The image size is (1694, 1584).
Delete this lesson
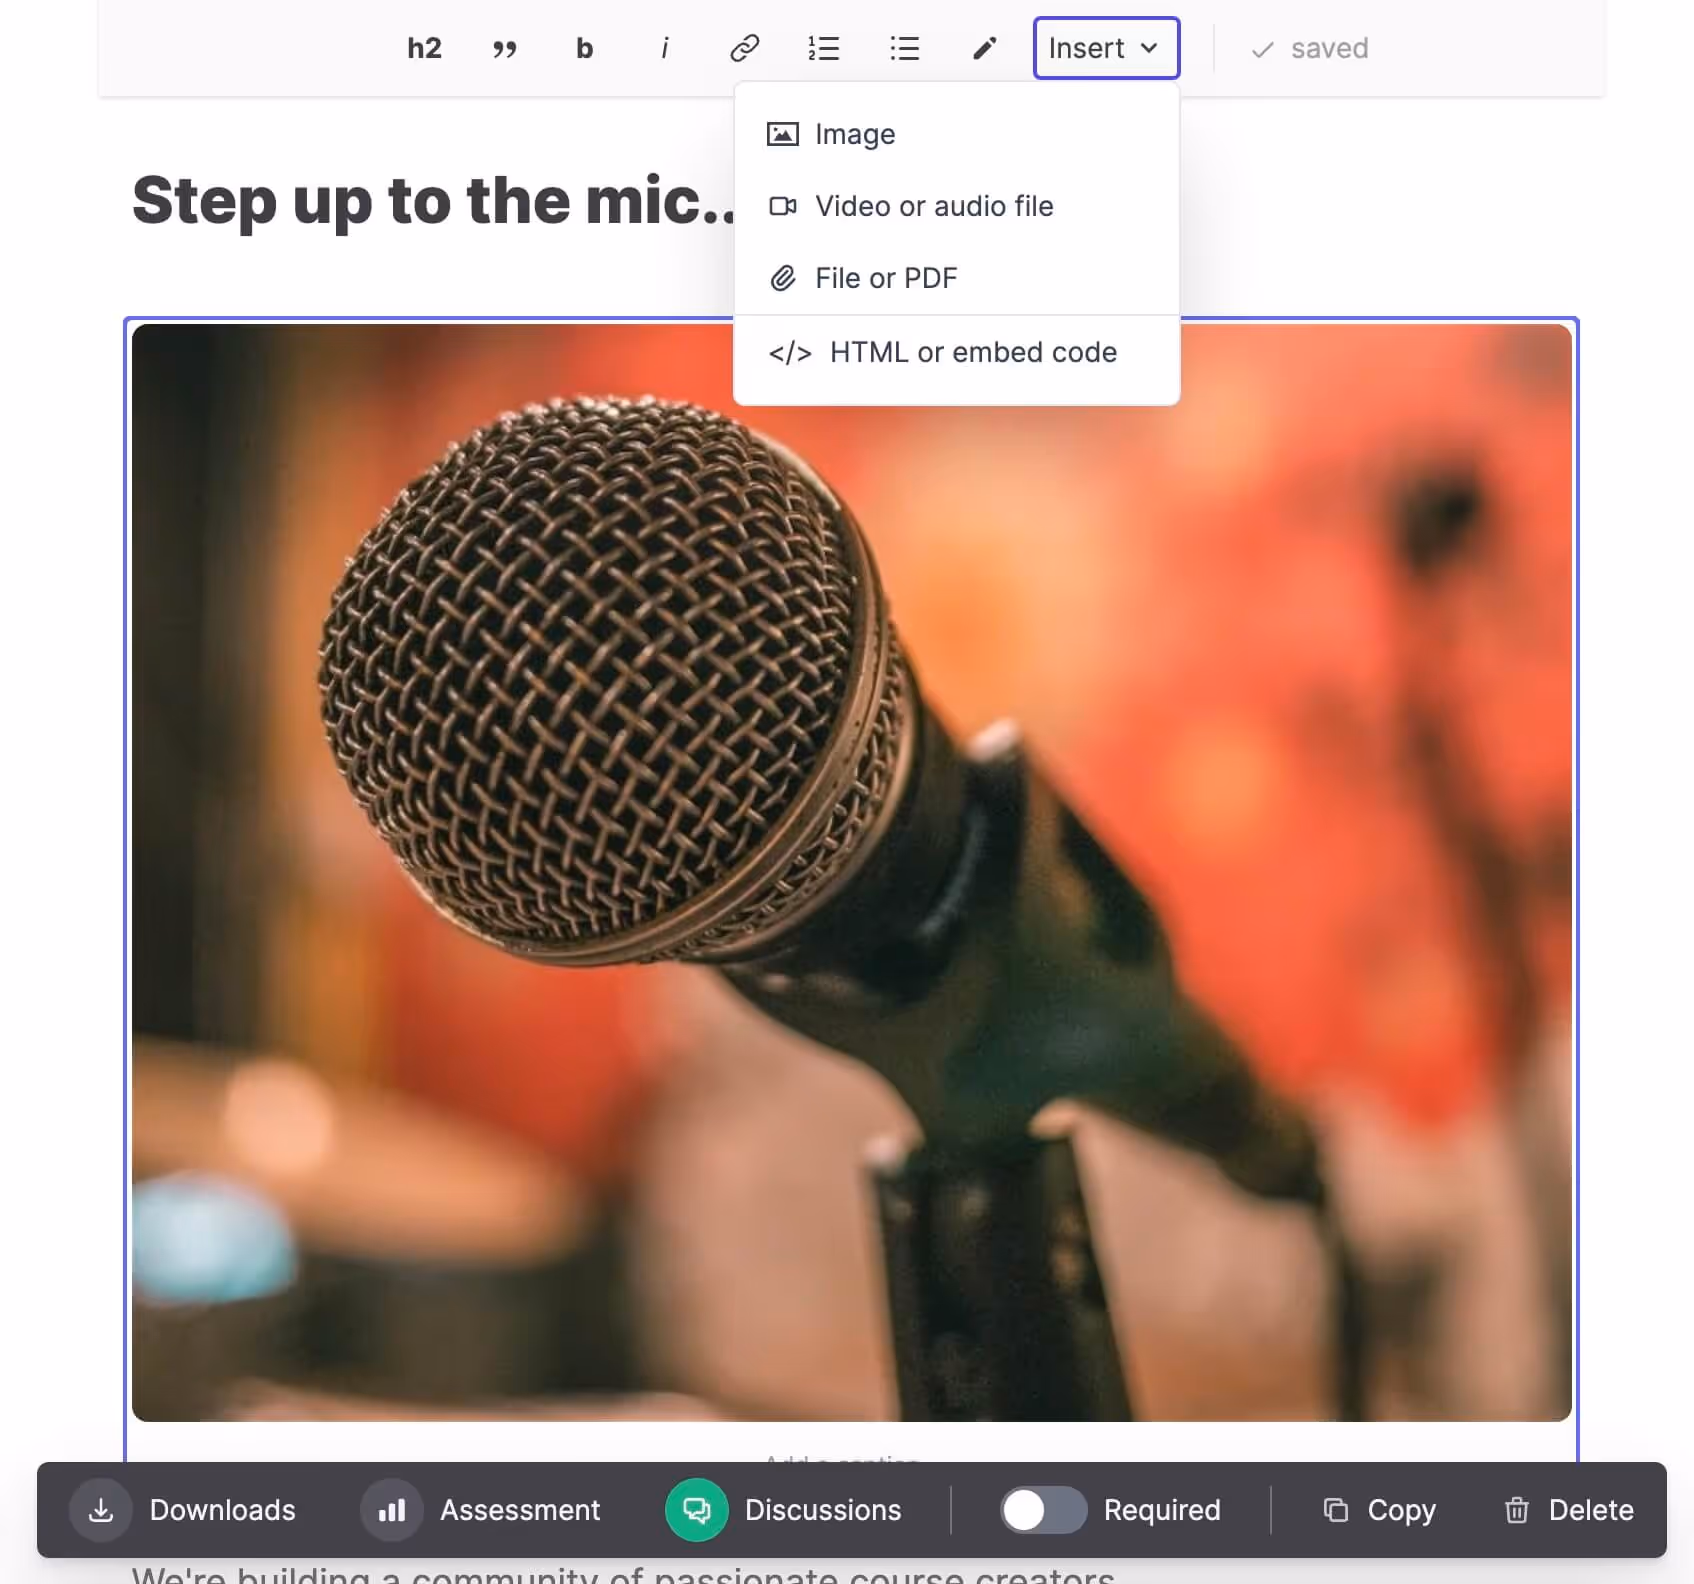(1566, 1510)
